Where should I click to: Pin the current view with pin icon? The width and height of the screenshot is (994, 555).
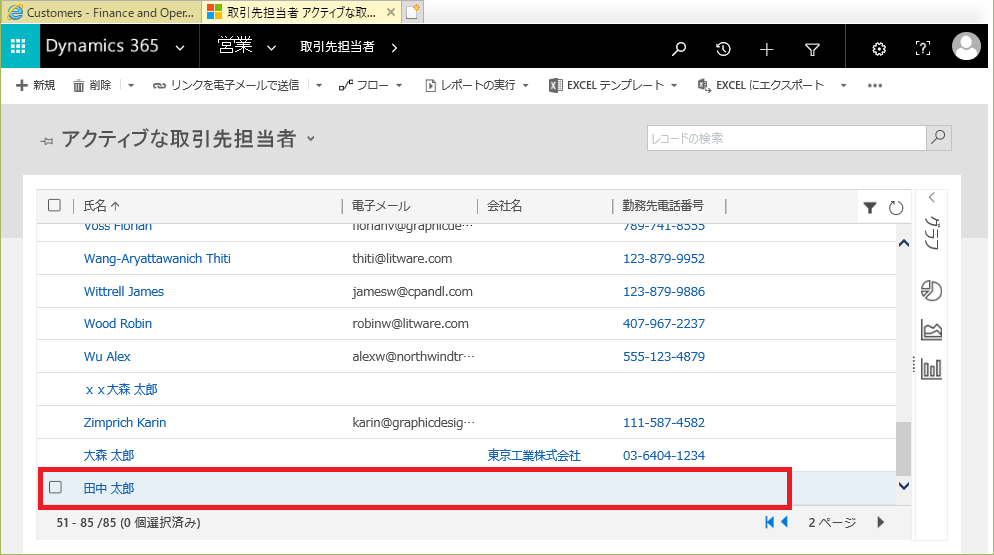[x=47, y=141]
